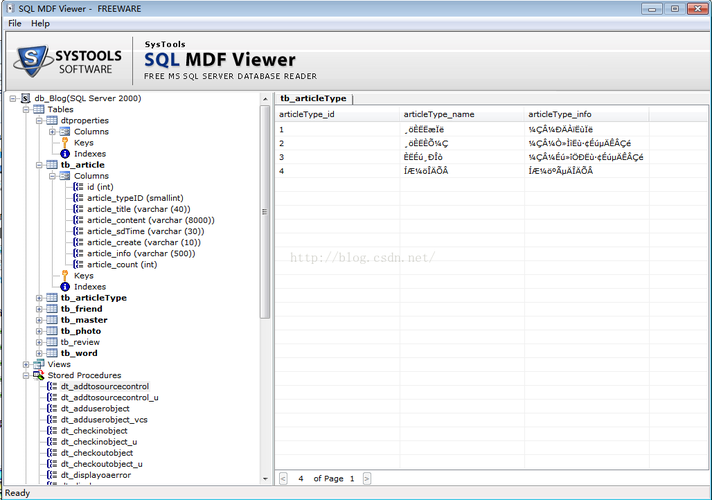Click the tb_articleType table icon
The height and width of the screenshot is (500, 712).
[52, 298]
